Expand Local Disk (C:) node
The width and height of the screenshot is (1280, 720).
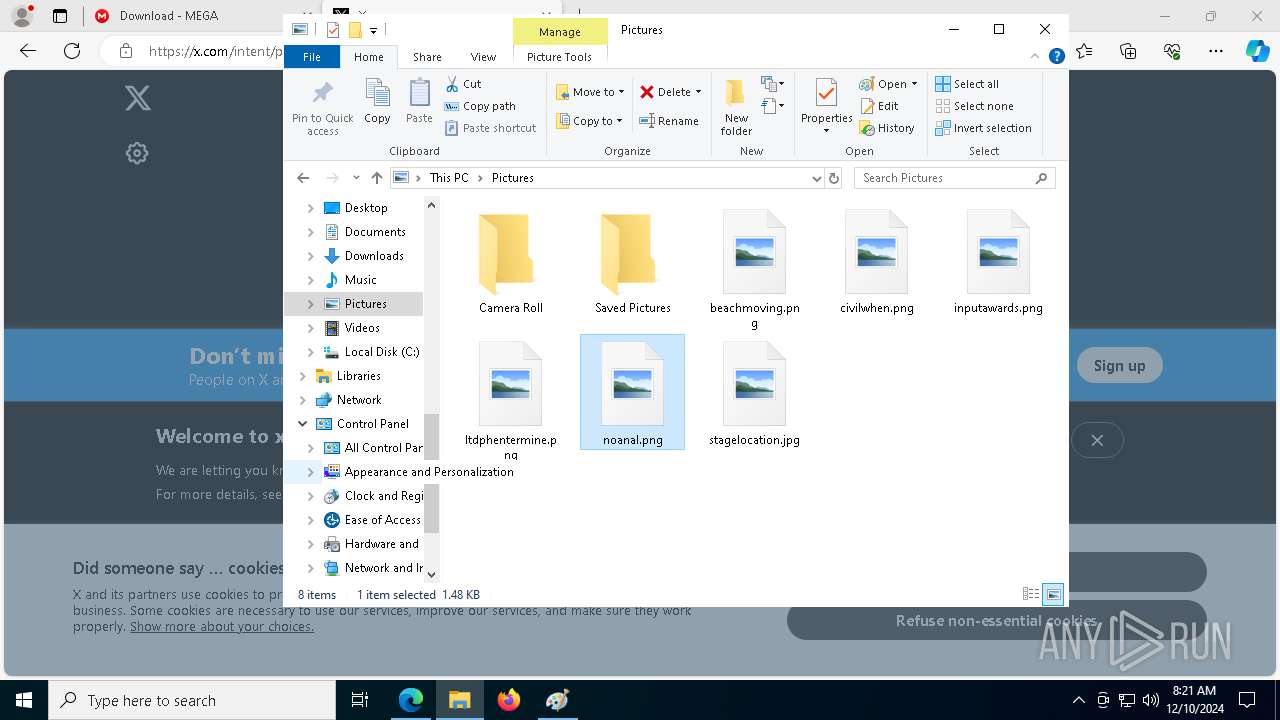click(310, 352)
